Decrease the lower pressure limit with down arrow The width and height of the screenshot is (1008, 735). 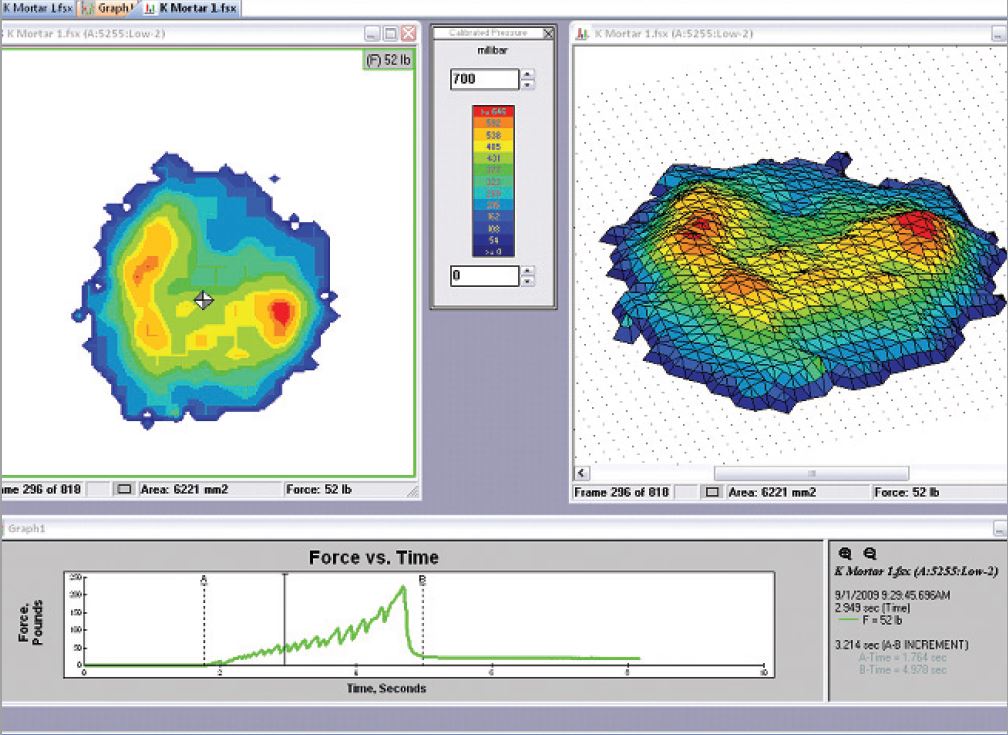pyautogui.click(x=528, y=281)
